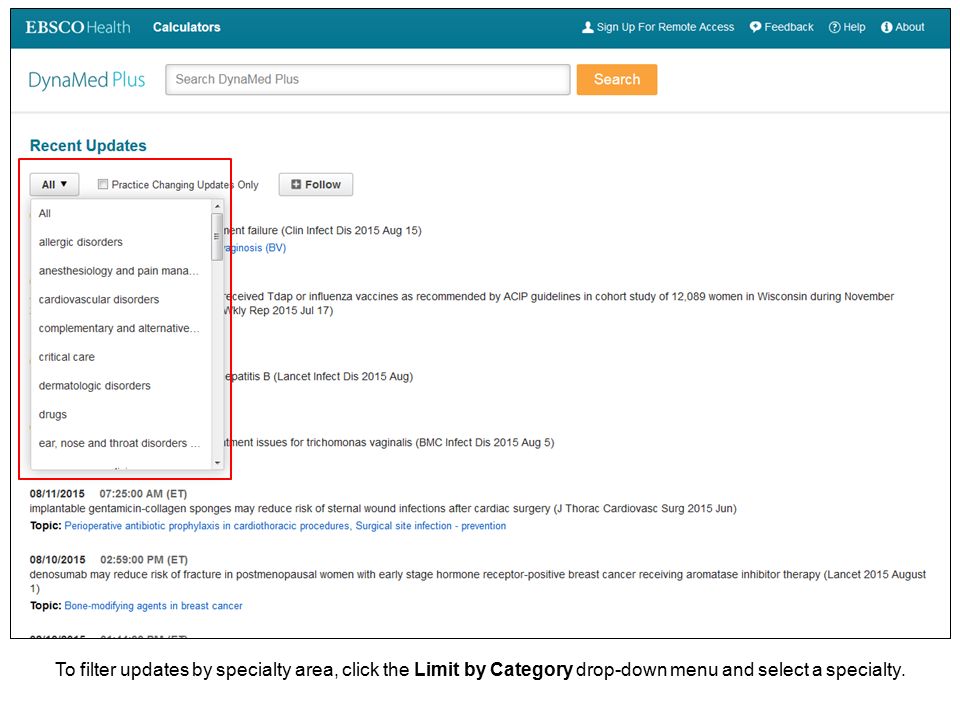Viewport: 960px width, 720px height.
Task: Click the category list scrollbar thumb
Action: coord(217,236)
